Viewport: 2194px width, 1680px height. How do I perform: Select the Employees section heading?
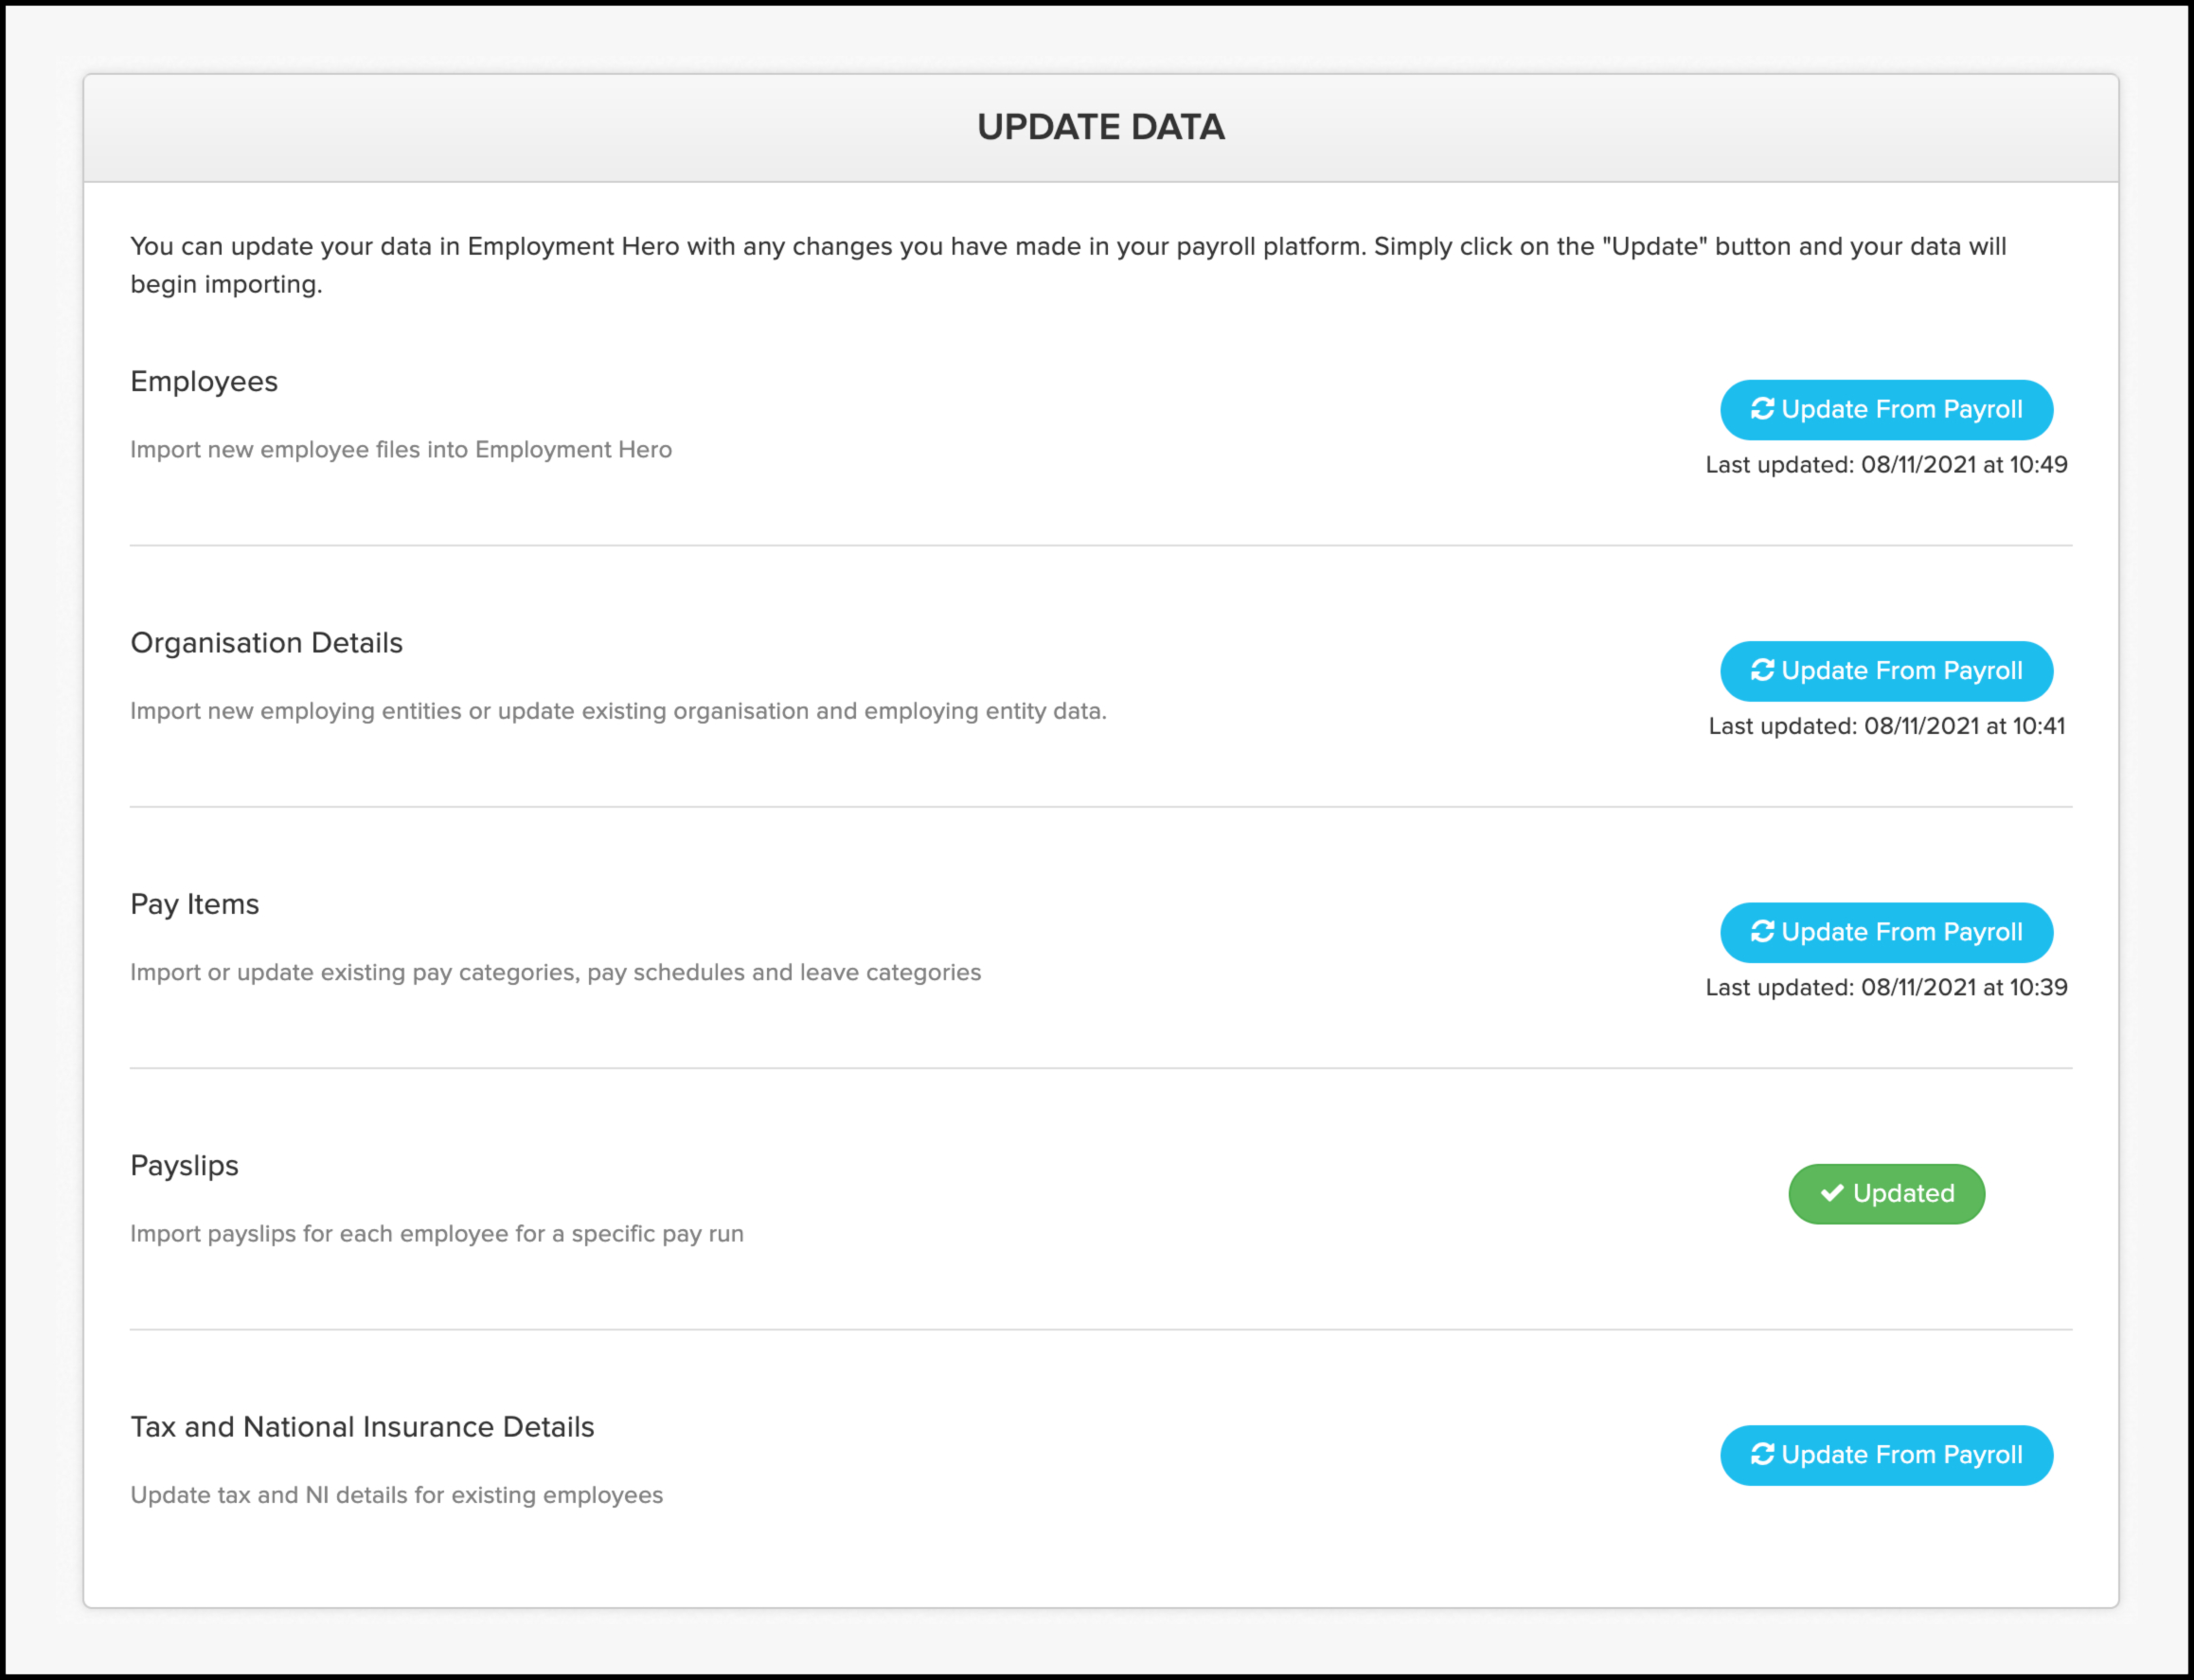pyautogui.click(x=204, y=381)
